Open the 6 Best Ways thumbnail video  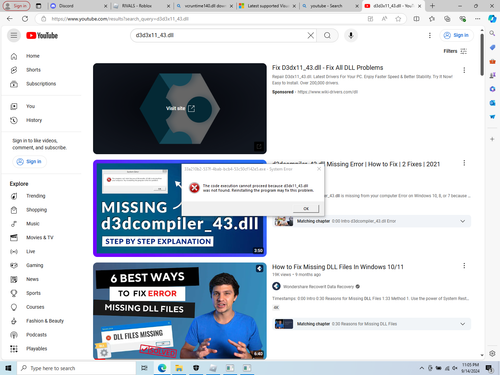[180, 311]
